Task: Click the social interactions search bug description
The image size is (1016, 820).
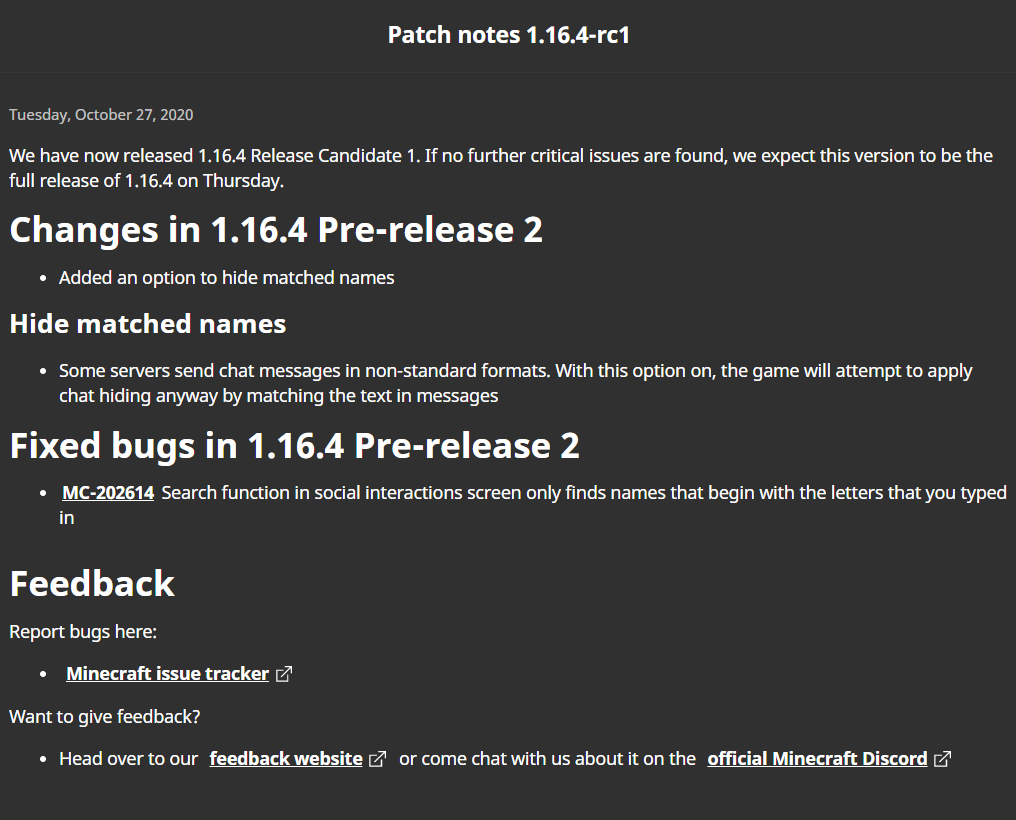Action: (x=583, y=493)
